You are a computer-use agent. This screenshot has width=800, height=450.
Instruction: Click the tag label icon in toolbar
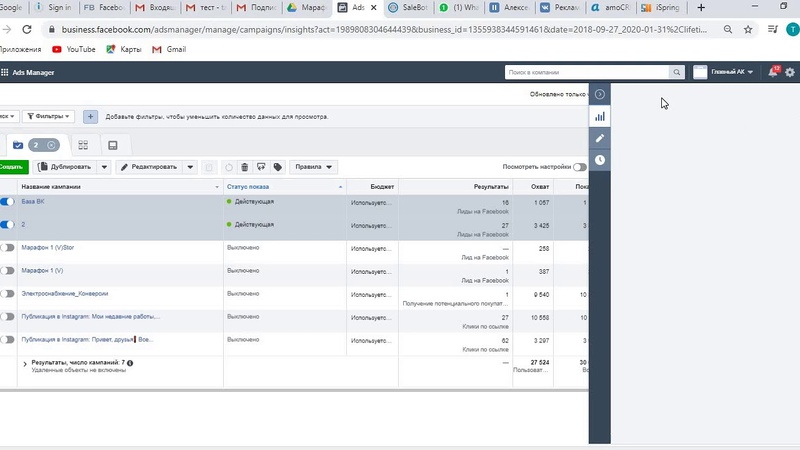click(x=278, y=167)
